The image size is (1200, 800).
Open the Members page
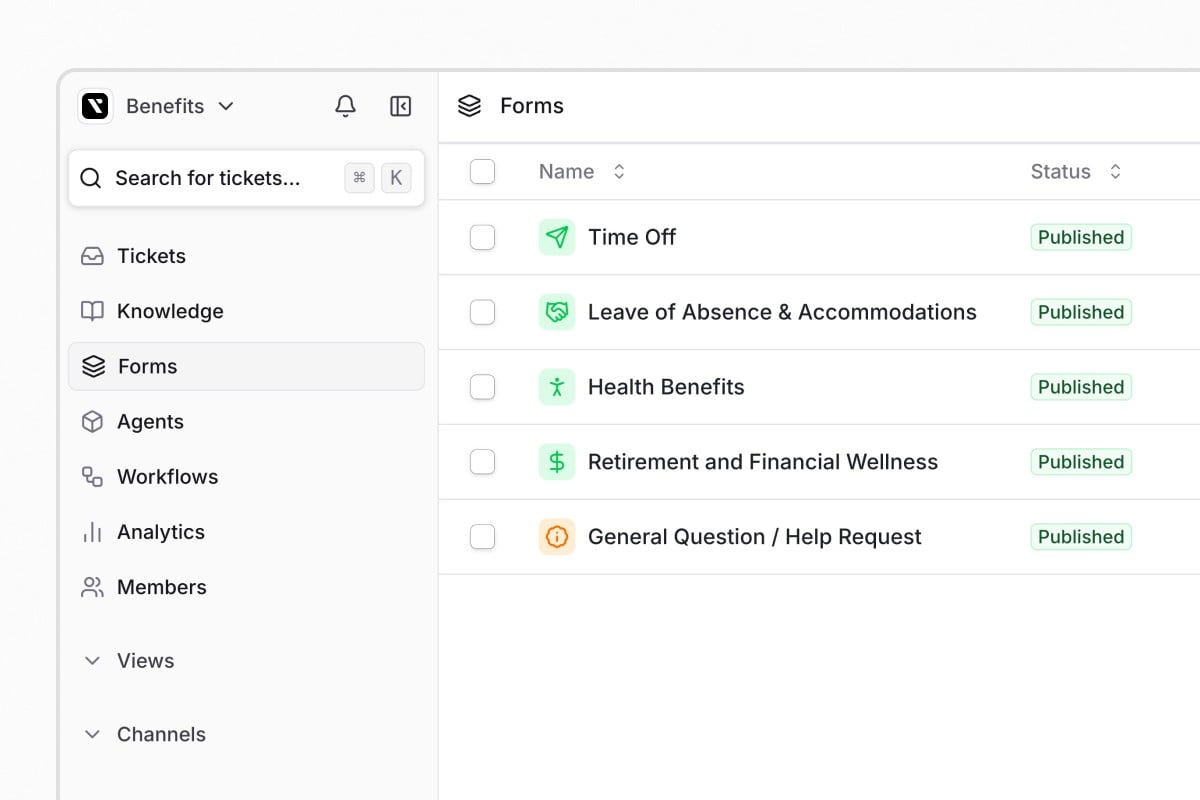(246, 587)
